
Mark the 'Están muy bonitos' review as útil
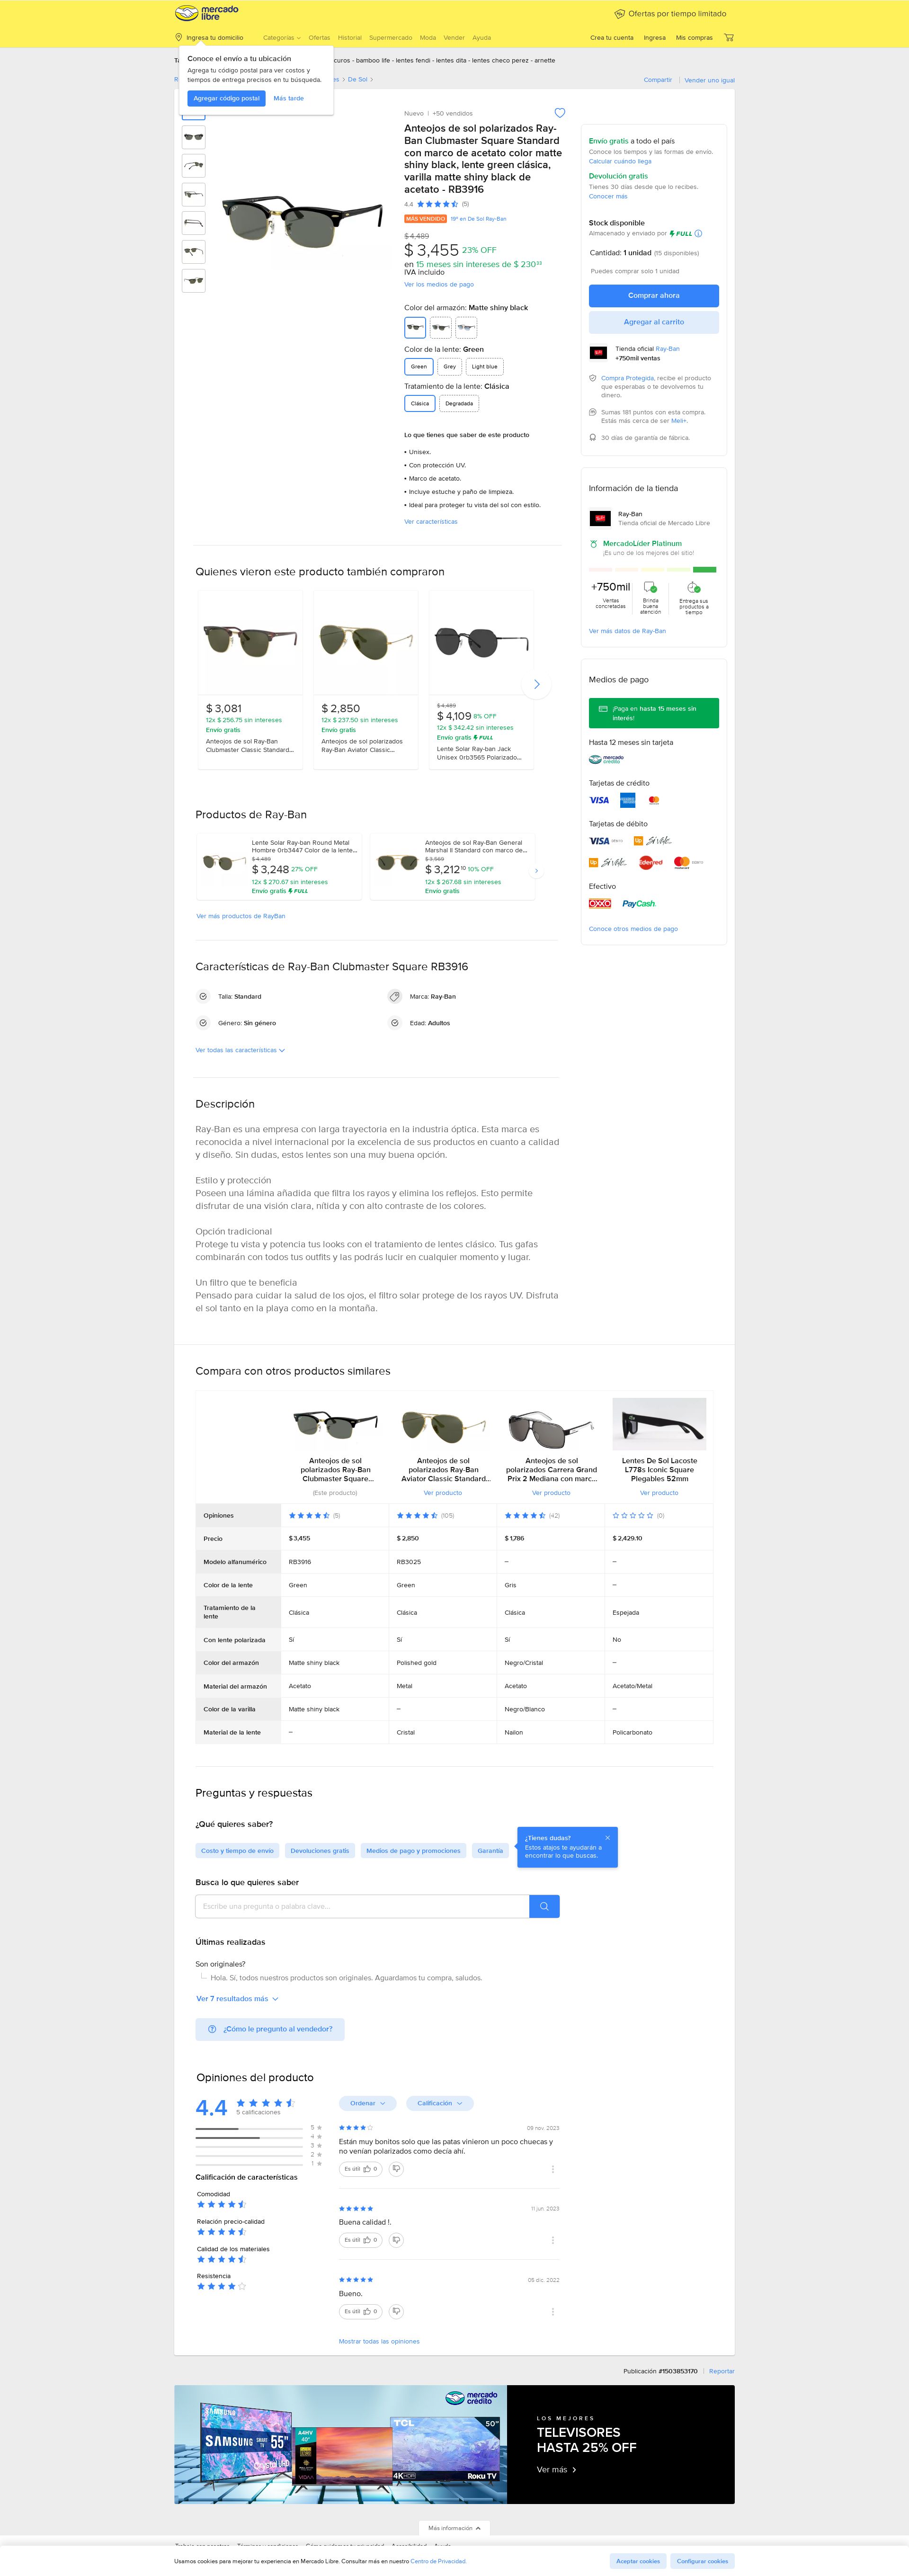361,2169
